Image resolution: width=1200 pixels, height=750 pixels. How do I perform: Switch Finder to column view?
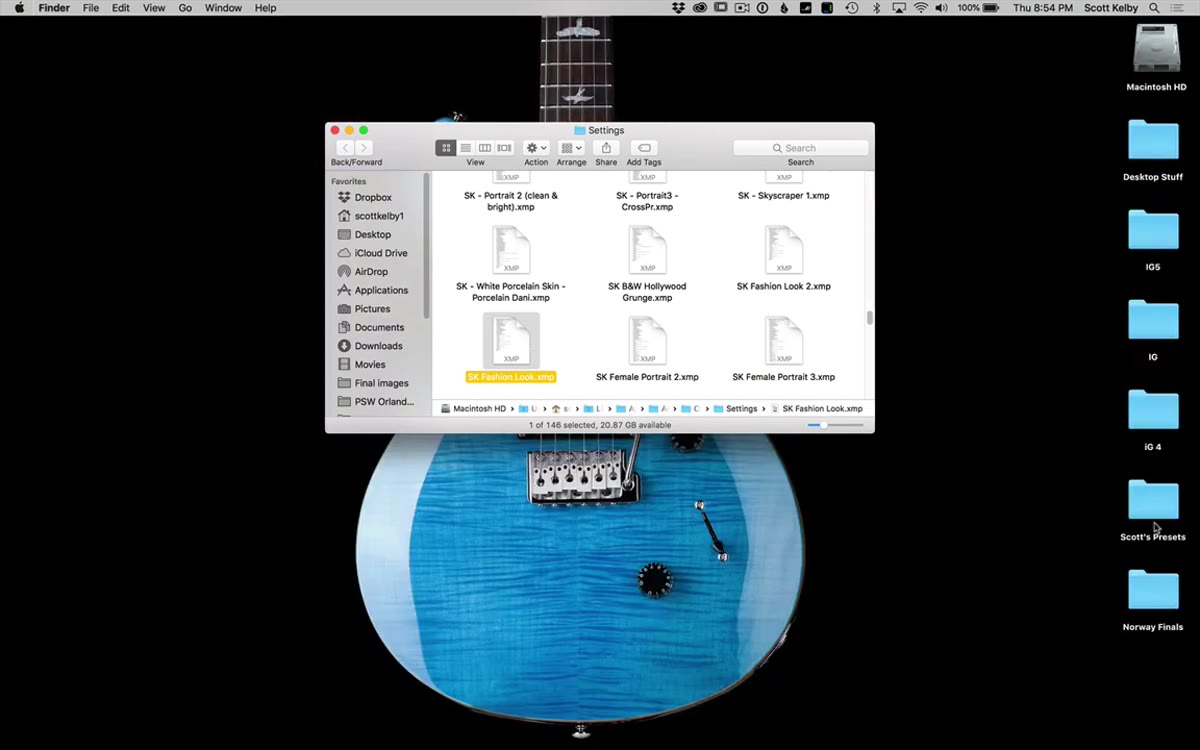[x=485, y=148]
